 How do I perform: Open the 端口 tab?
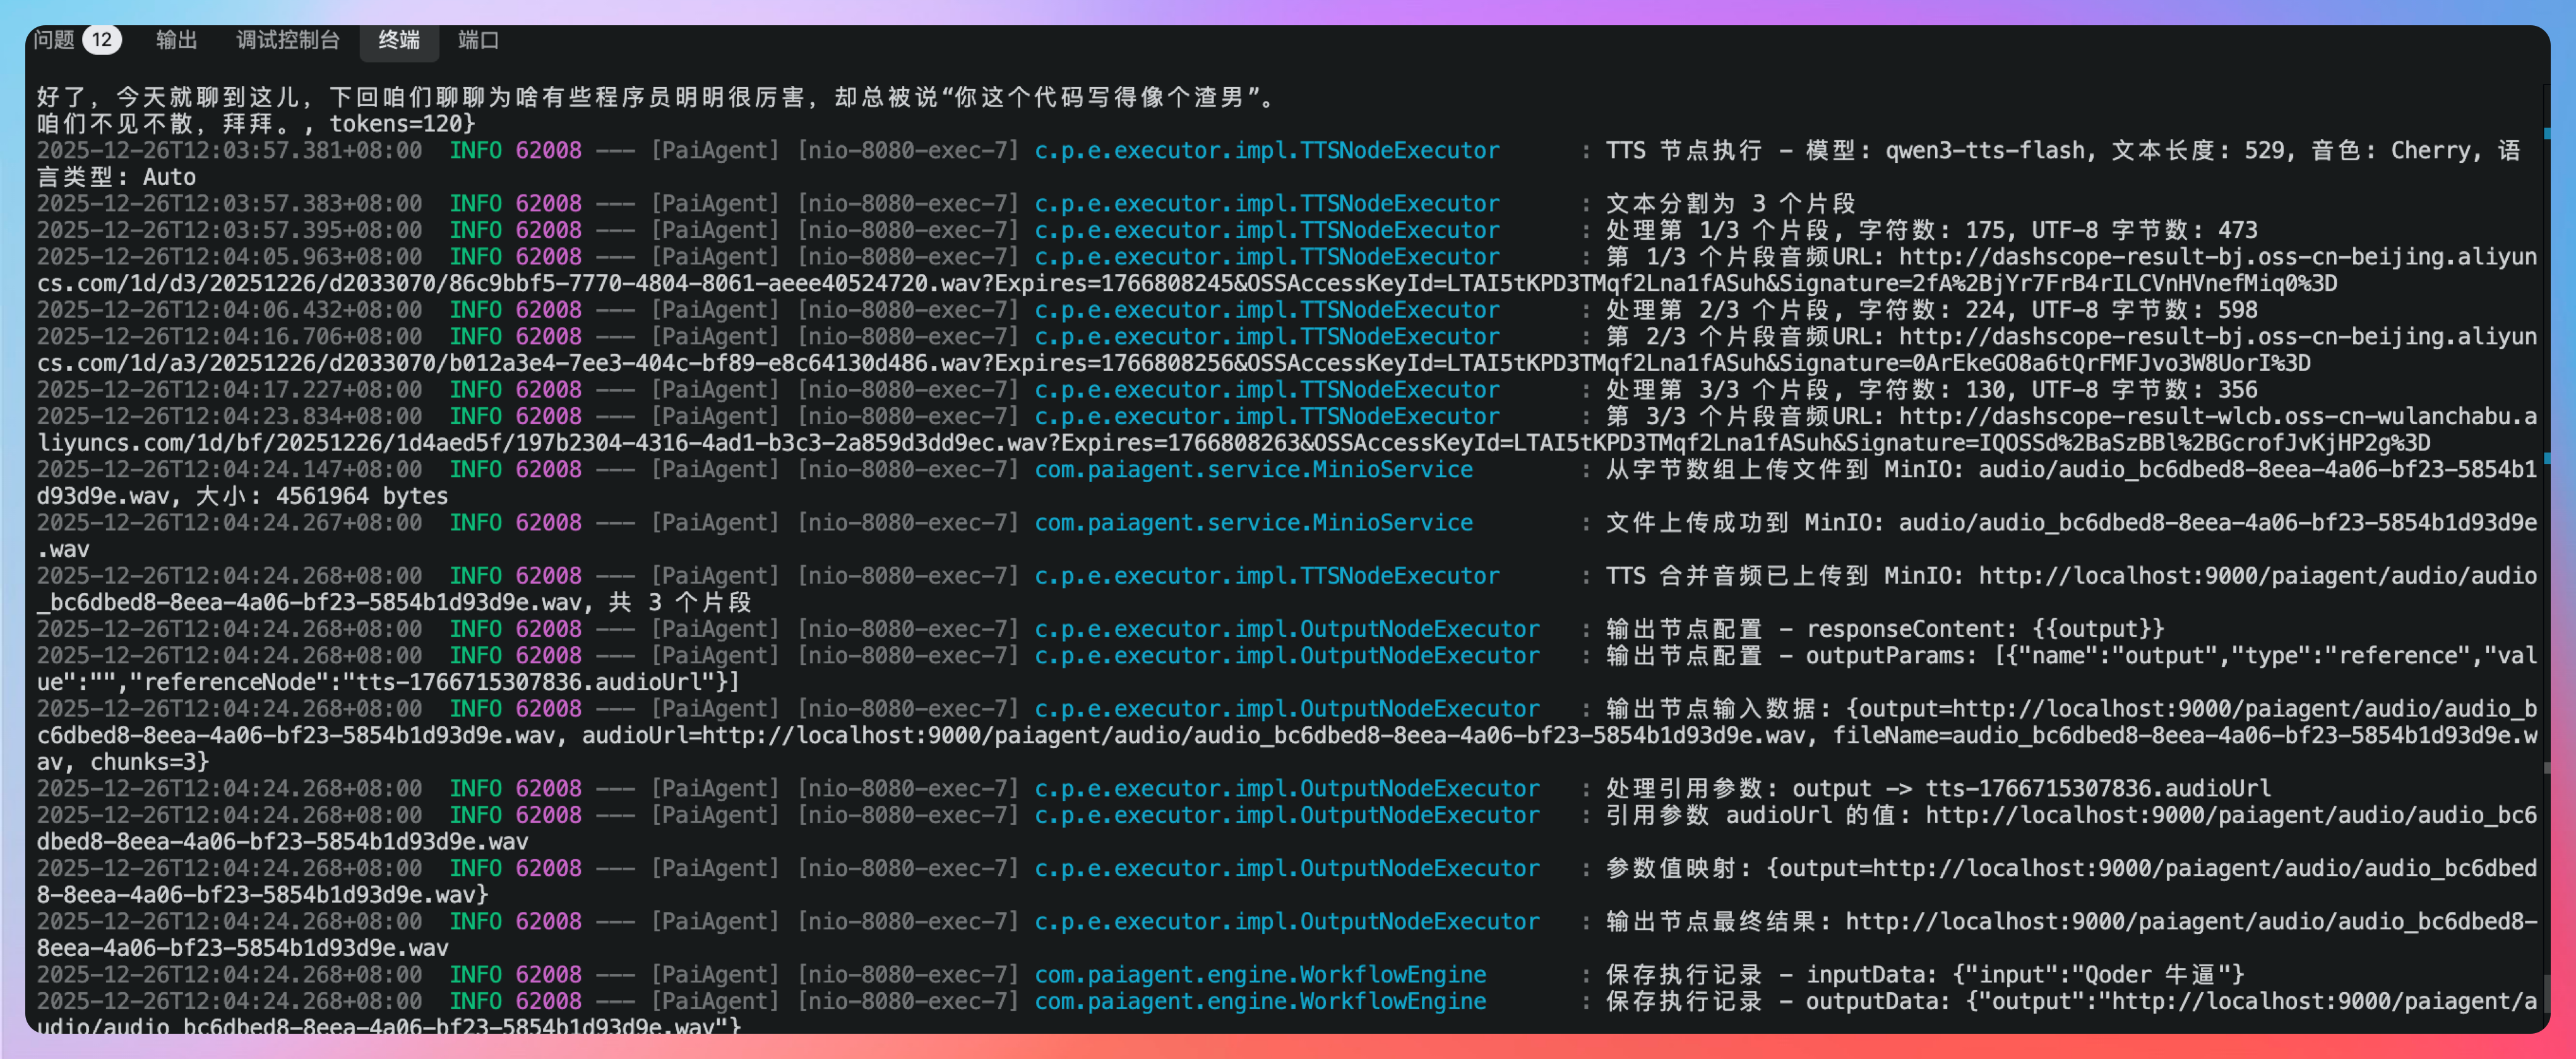478,40
